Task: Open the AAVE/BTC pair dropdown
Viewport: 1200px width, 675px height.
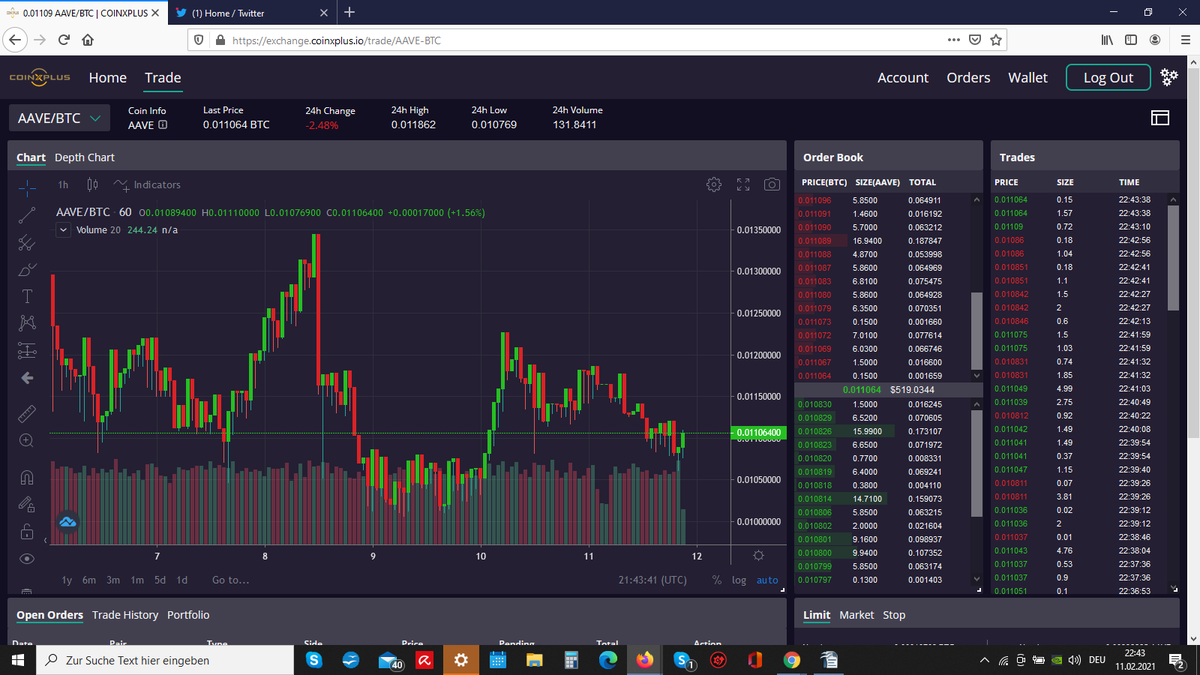Action: [x=59, y=118]
